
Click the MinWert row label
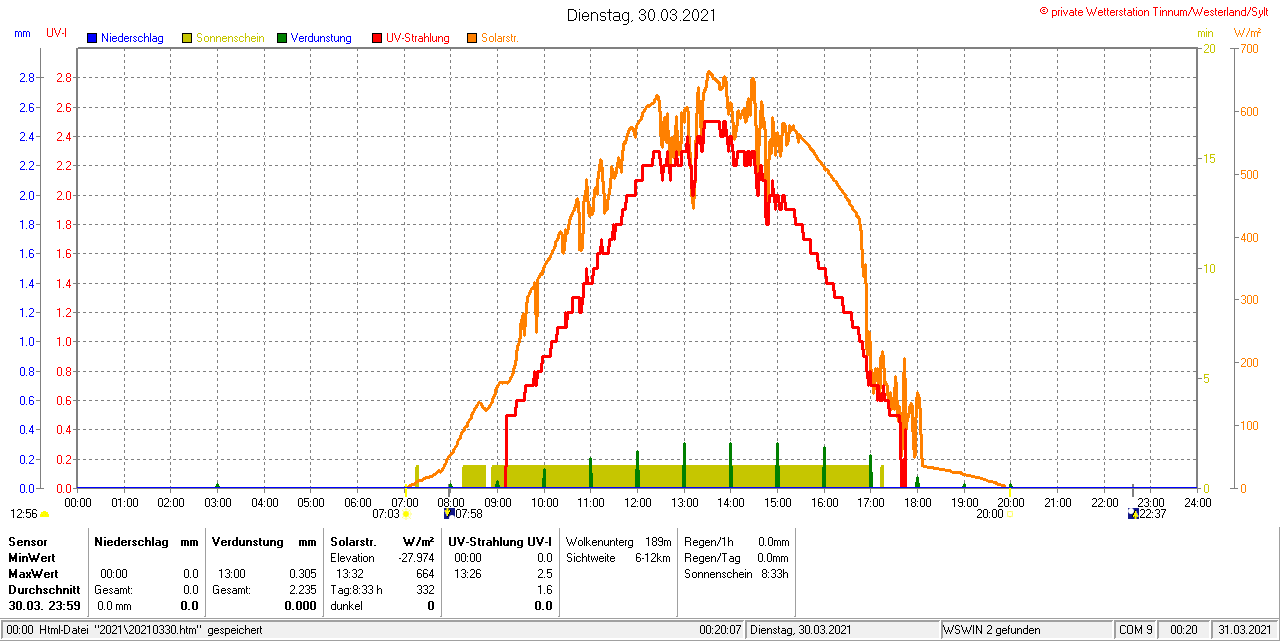click(x=32, y=558)
